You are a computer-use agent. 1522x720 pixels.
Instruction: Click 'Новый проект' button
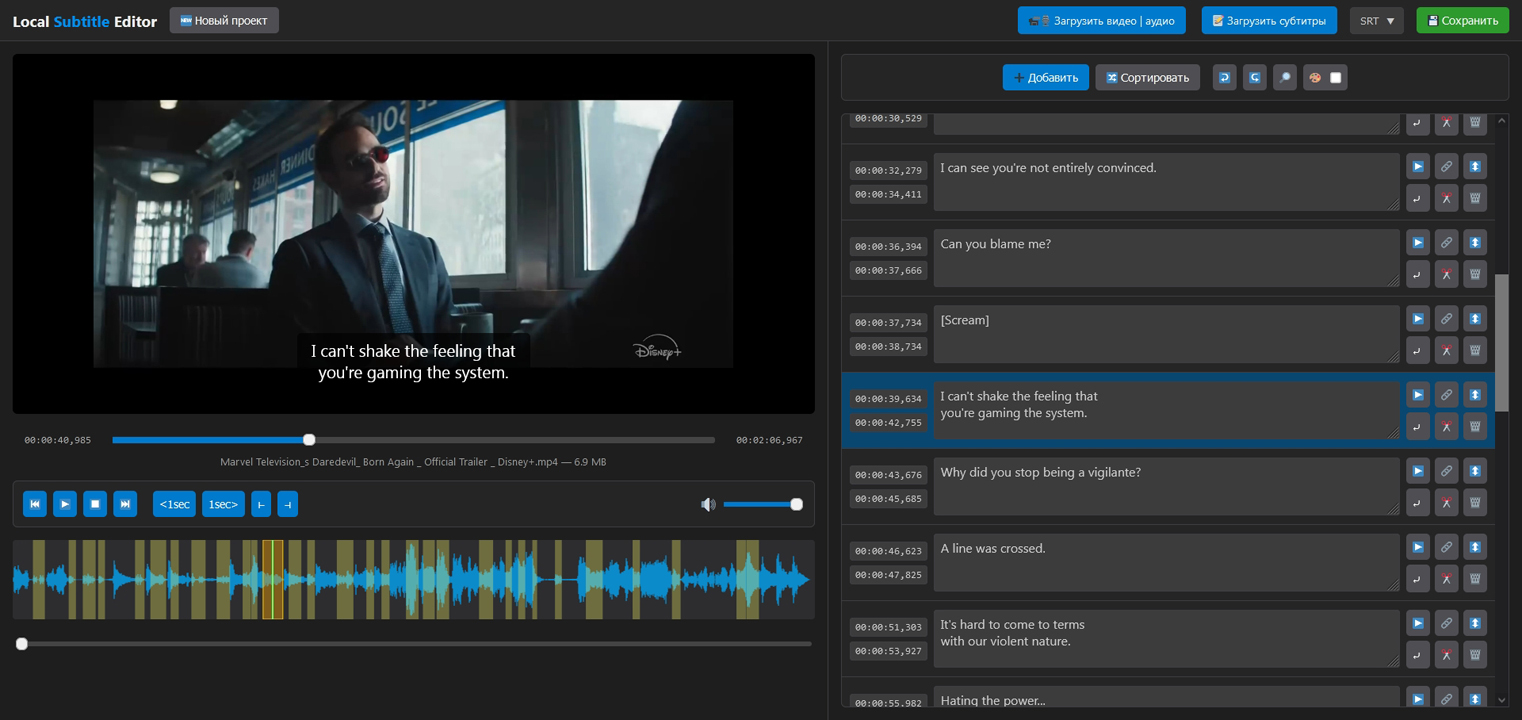click(x=224, y=20)
